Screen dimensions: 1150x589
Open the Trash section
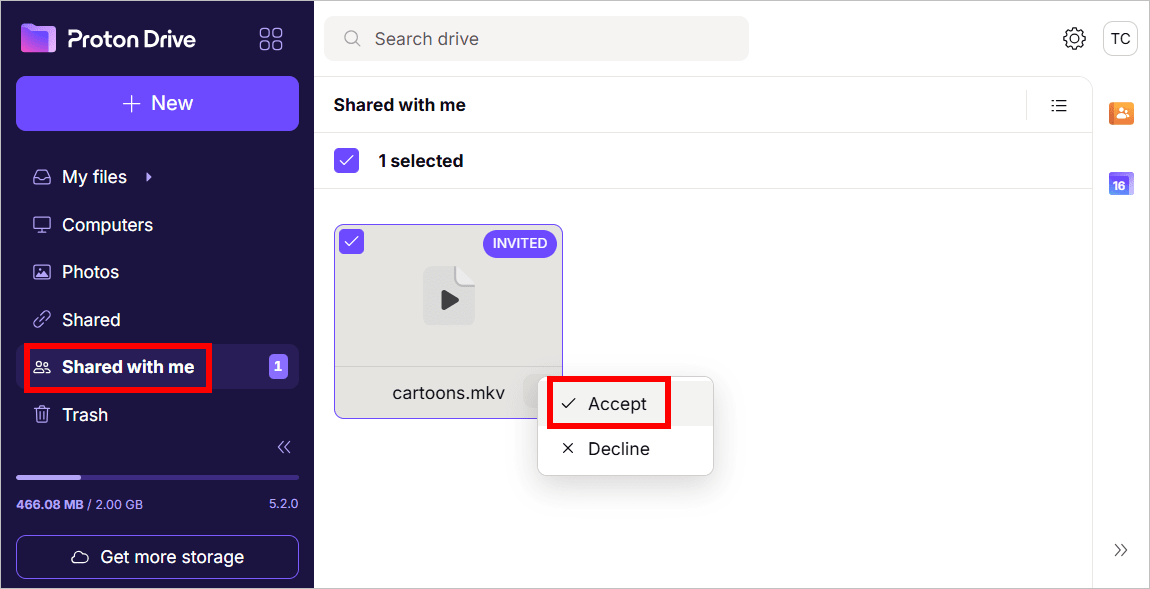tap(157, 414)
